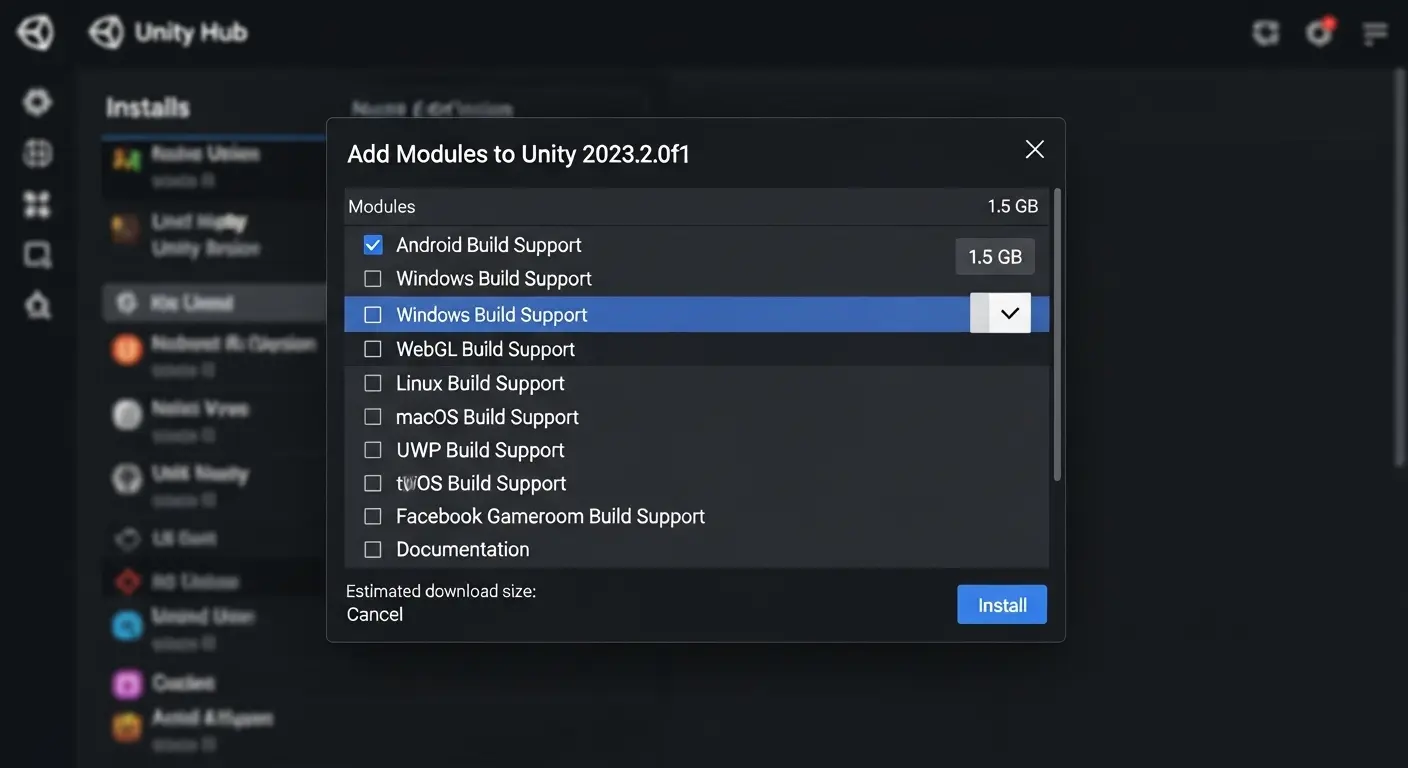Check Linux Build Support
This screenshot has height=768, width=1408.
pyautogui.click(x=373, y=382)
